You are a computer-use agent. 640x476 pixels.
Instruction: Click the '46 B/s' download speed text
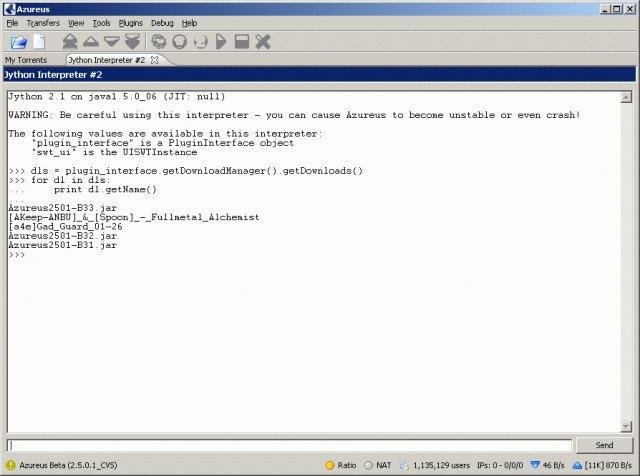tap(553, 465)
